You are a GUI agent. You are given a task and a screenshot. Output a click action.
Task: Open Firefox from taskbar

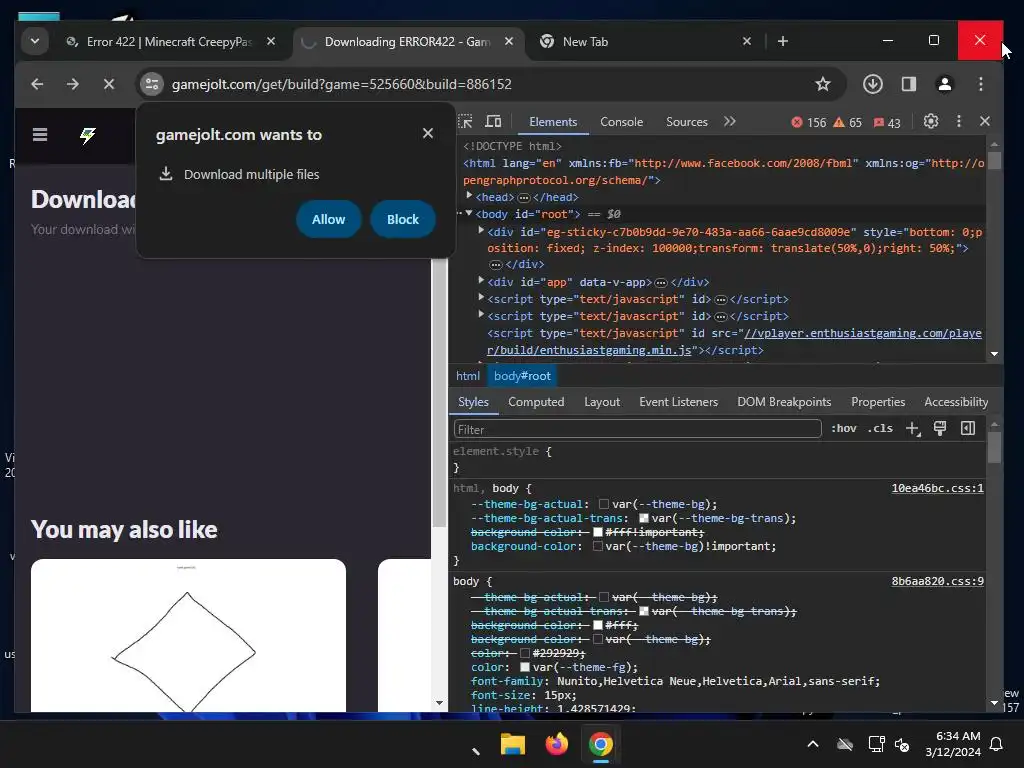(x=556, y=744)
